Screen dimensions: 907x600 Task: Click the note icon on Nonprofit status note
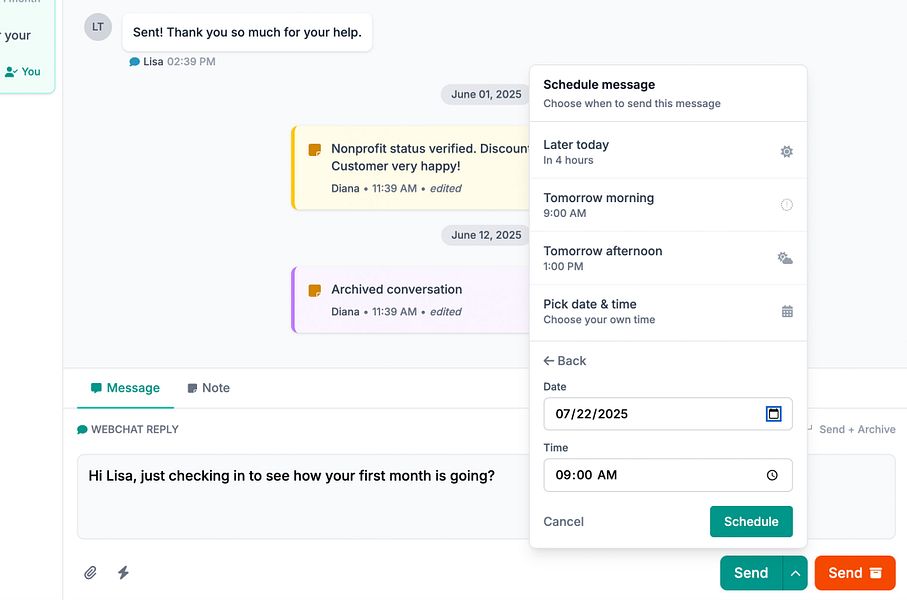pos(315,149)
